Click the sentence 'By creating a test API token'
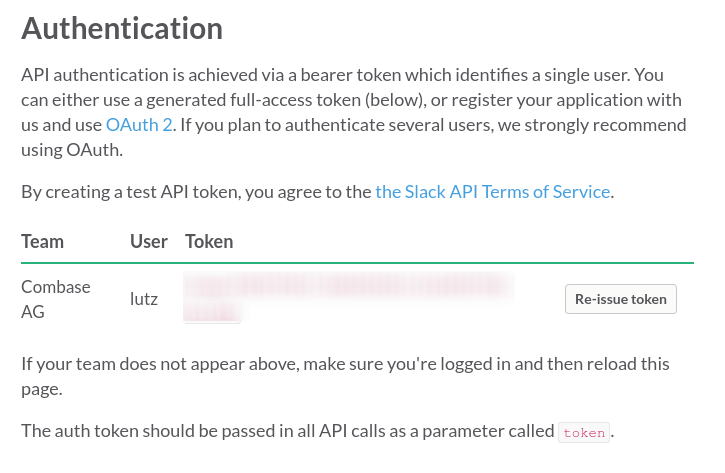The image size is (725, 473). pos(318,191)
